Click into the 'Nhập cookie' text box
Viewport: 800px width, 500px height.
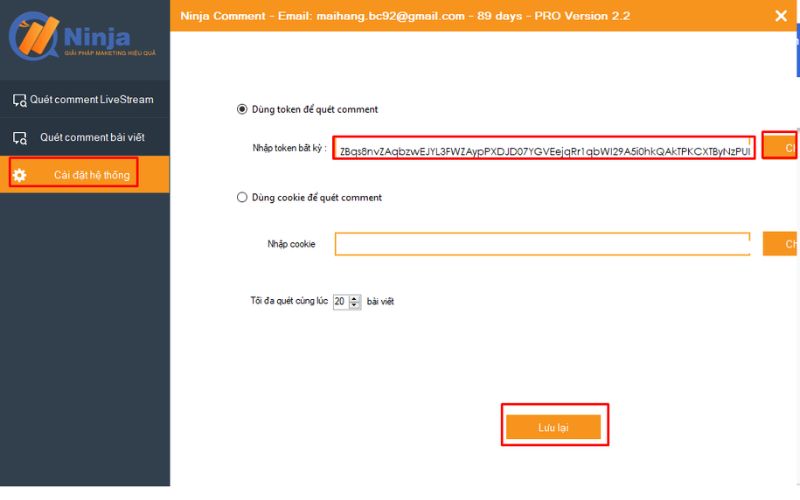pyautogui.click(x=542, y=244)
